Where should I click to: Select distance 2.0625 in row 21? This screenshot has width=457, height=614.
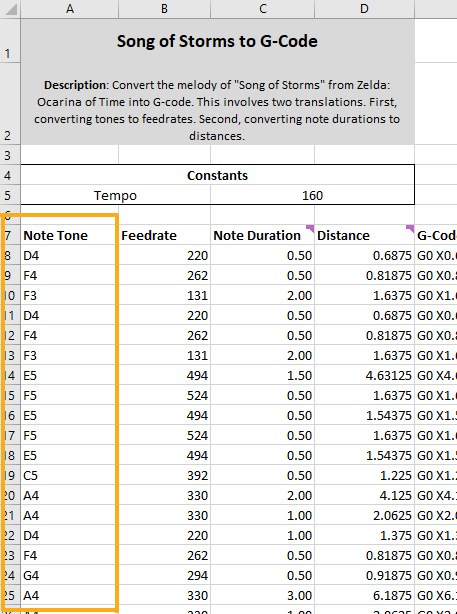pos(364,515)
